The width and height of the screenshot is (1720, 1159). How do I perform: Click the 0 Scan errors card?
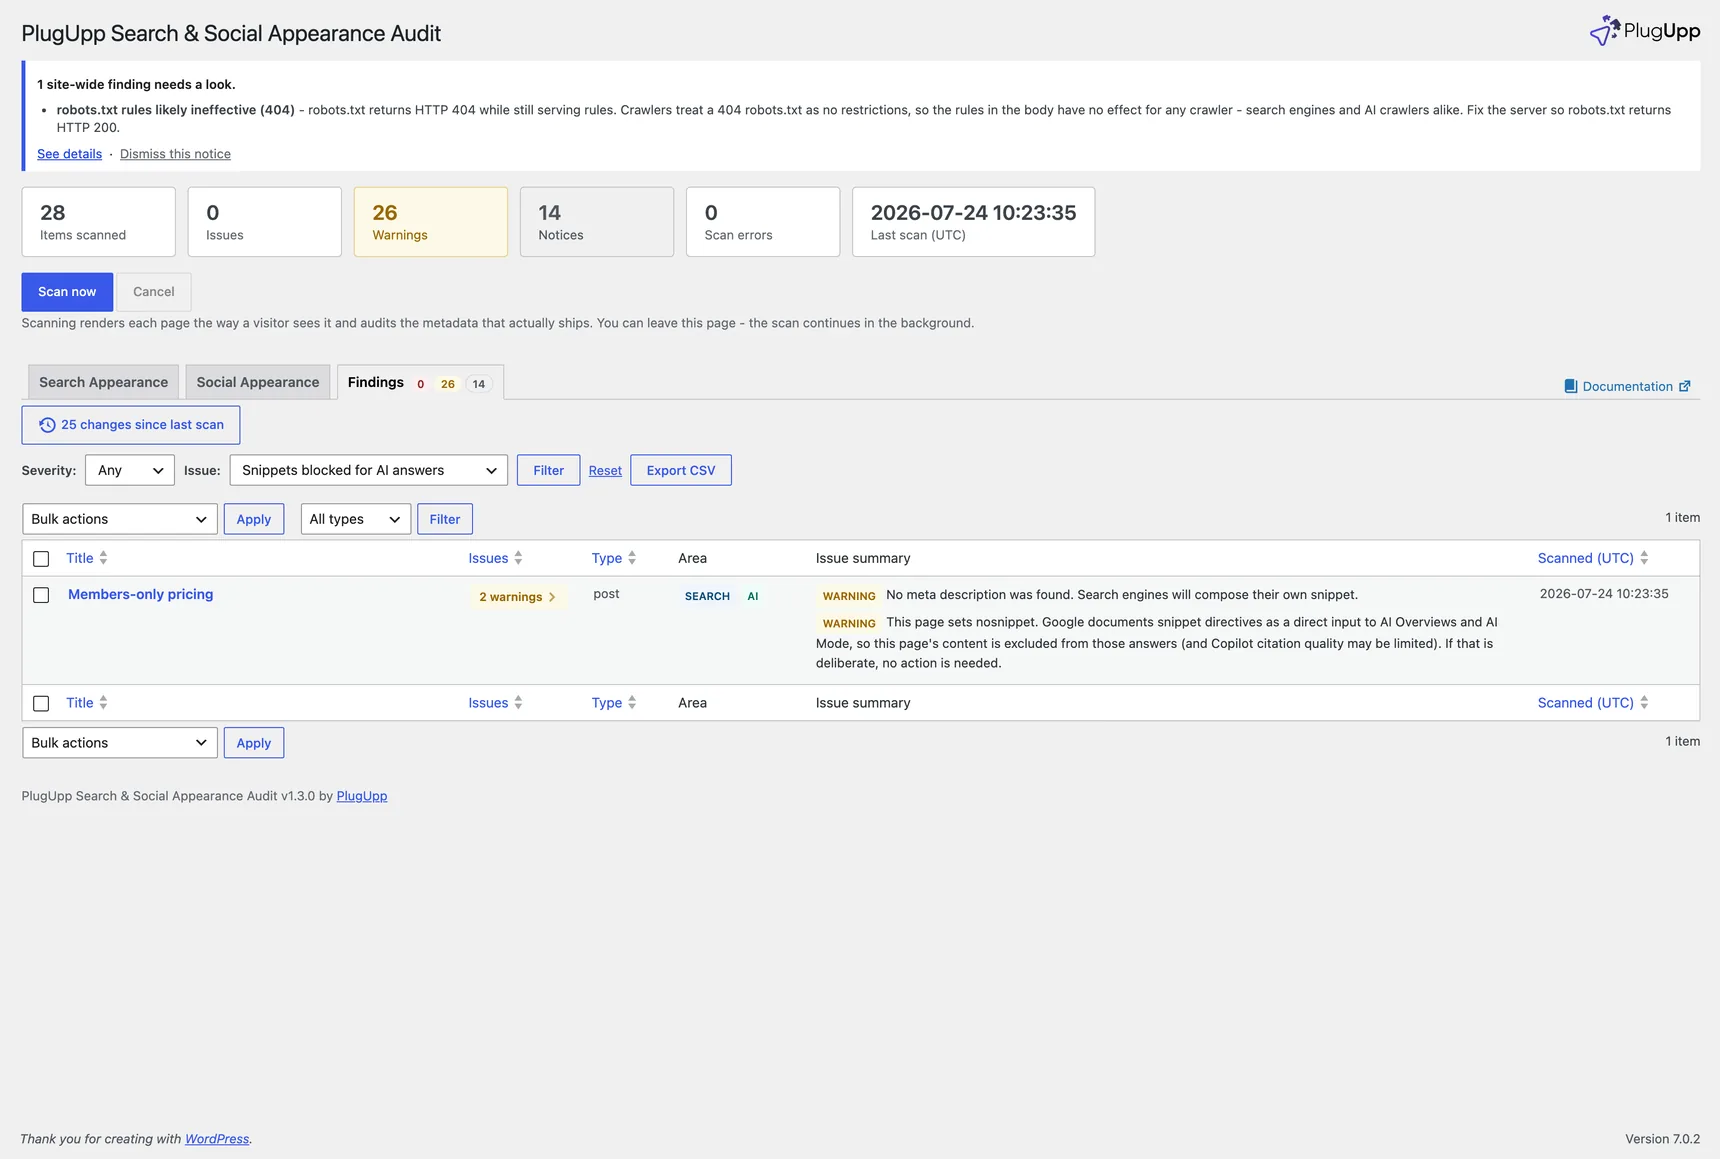(x=763, y=222)
